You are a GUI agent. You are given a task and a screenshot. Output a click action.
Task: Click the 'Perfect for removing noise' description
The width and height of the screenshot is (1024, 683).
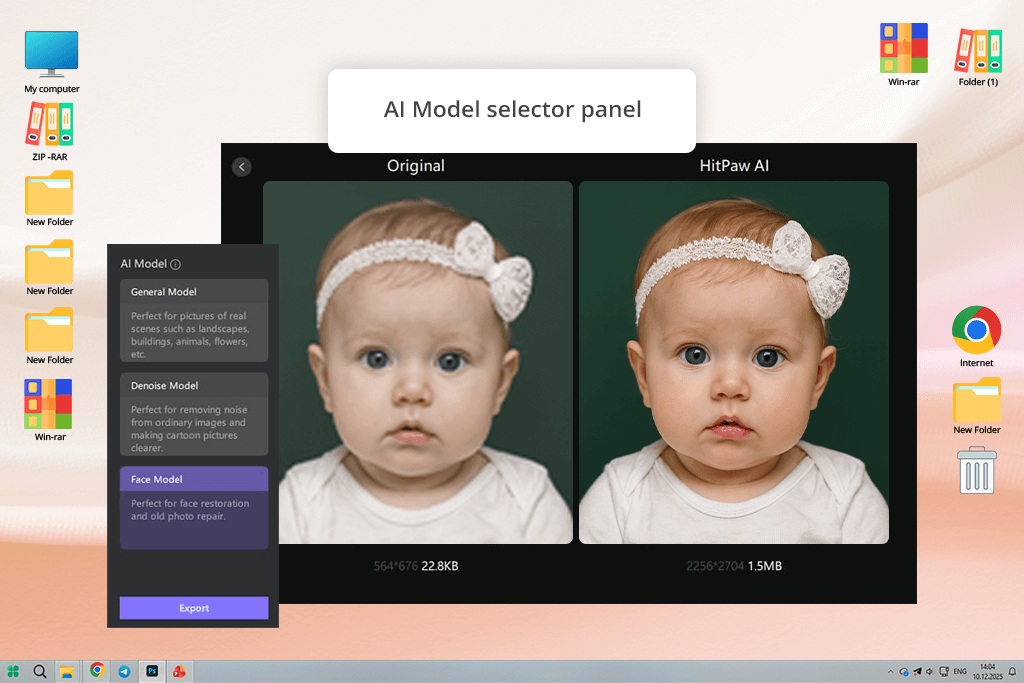[189, 429]
